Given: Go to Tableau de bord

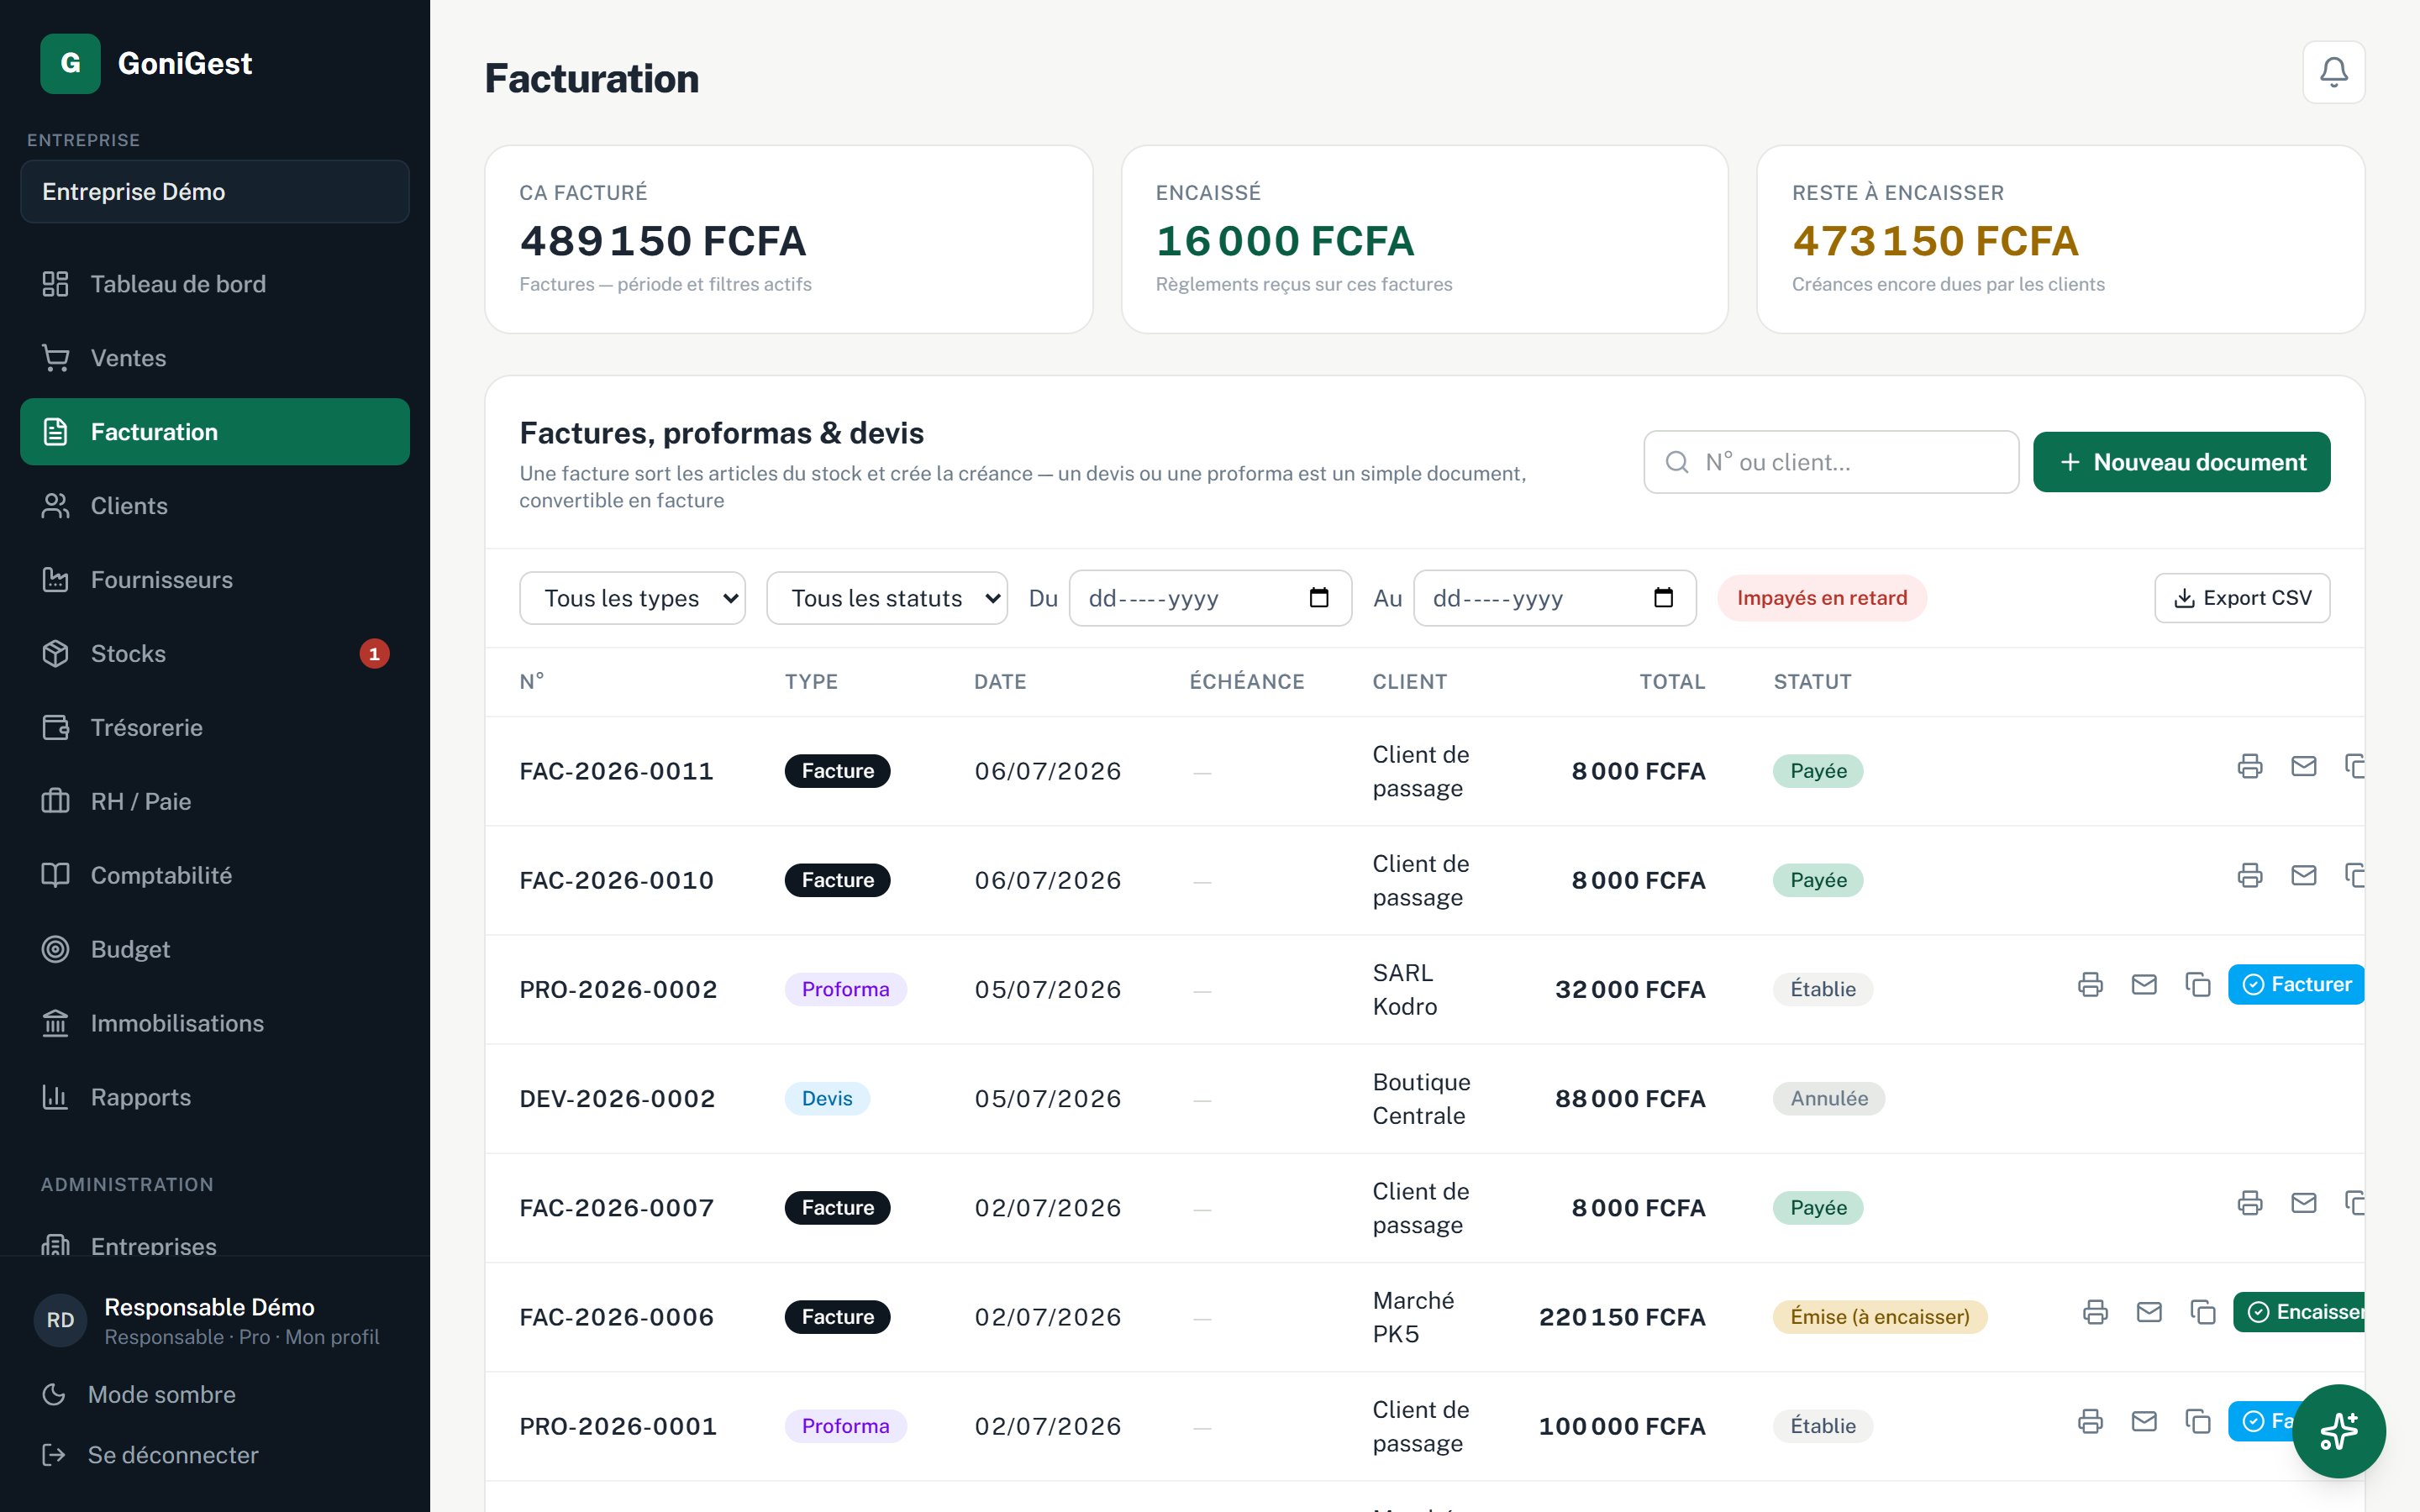Looking at the screenshot, I should [x=215, y=284].
